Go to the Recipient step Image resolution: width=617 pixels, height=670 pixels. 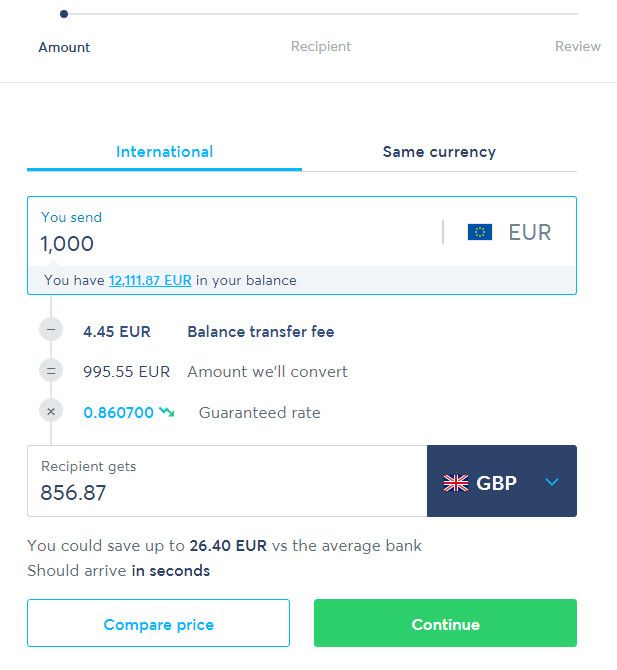(321, 46)
